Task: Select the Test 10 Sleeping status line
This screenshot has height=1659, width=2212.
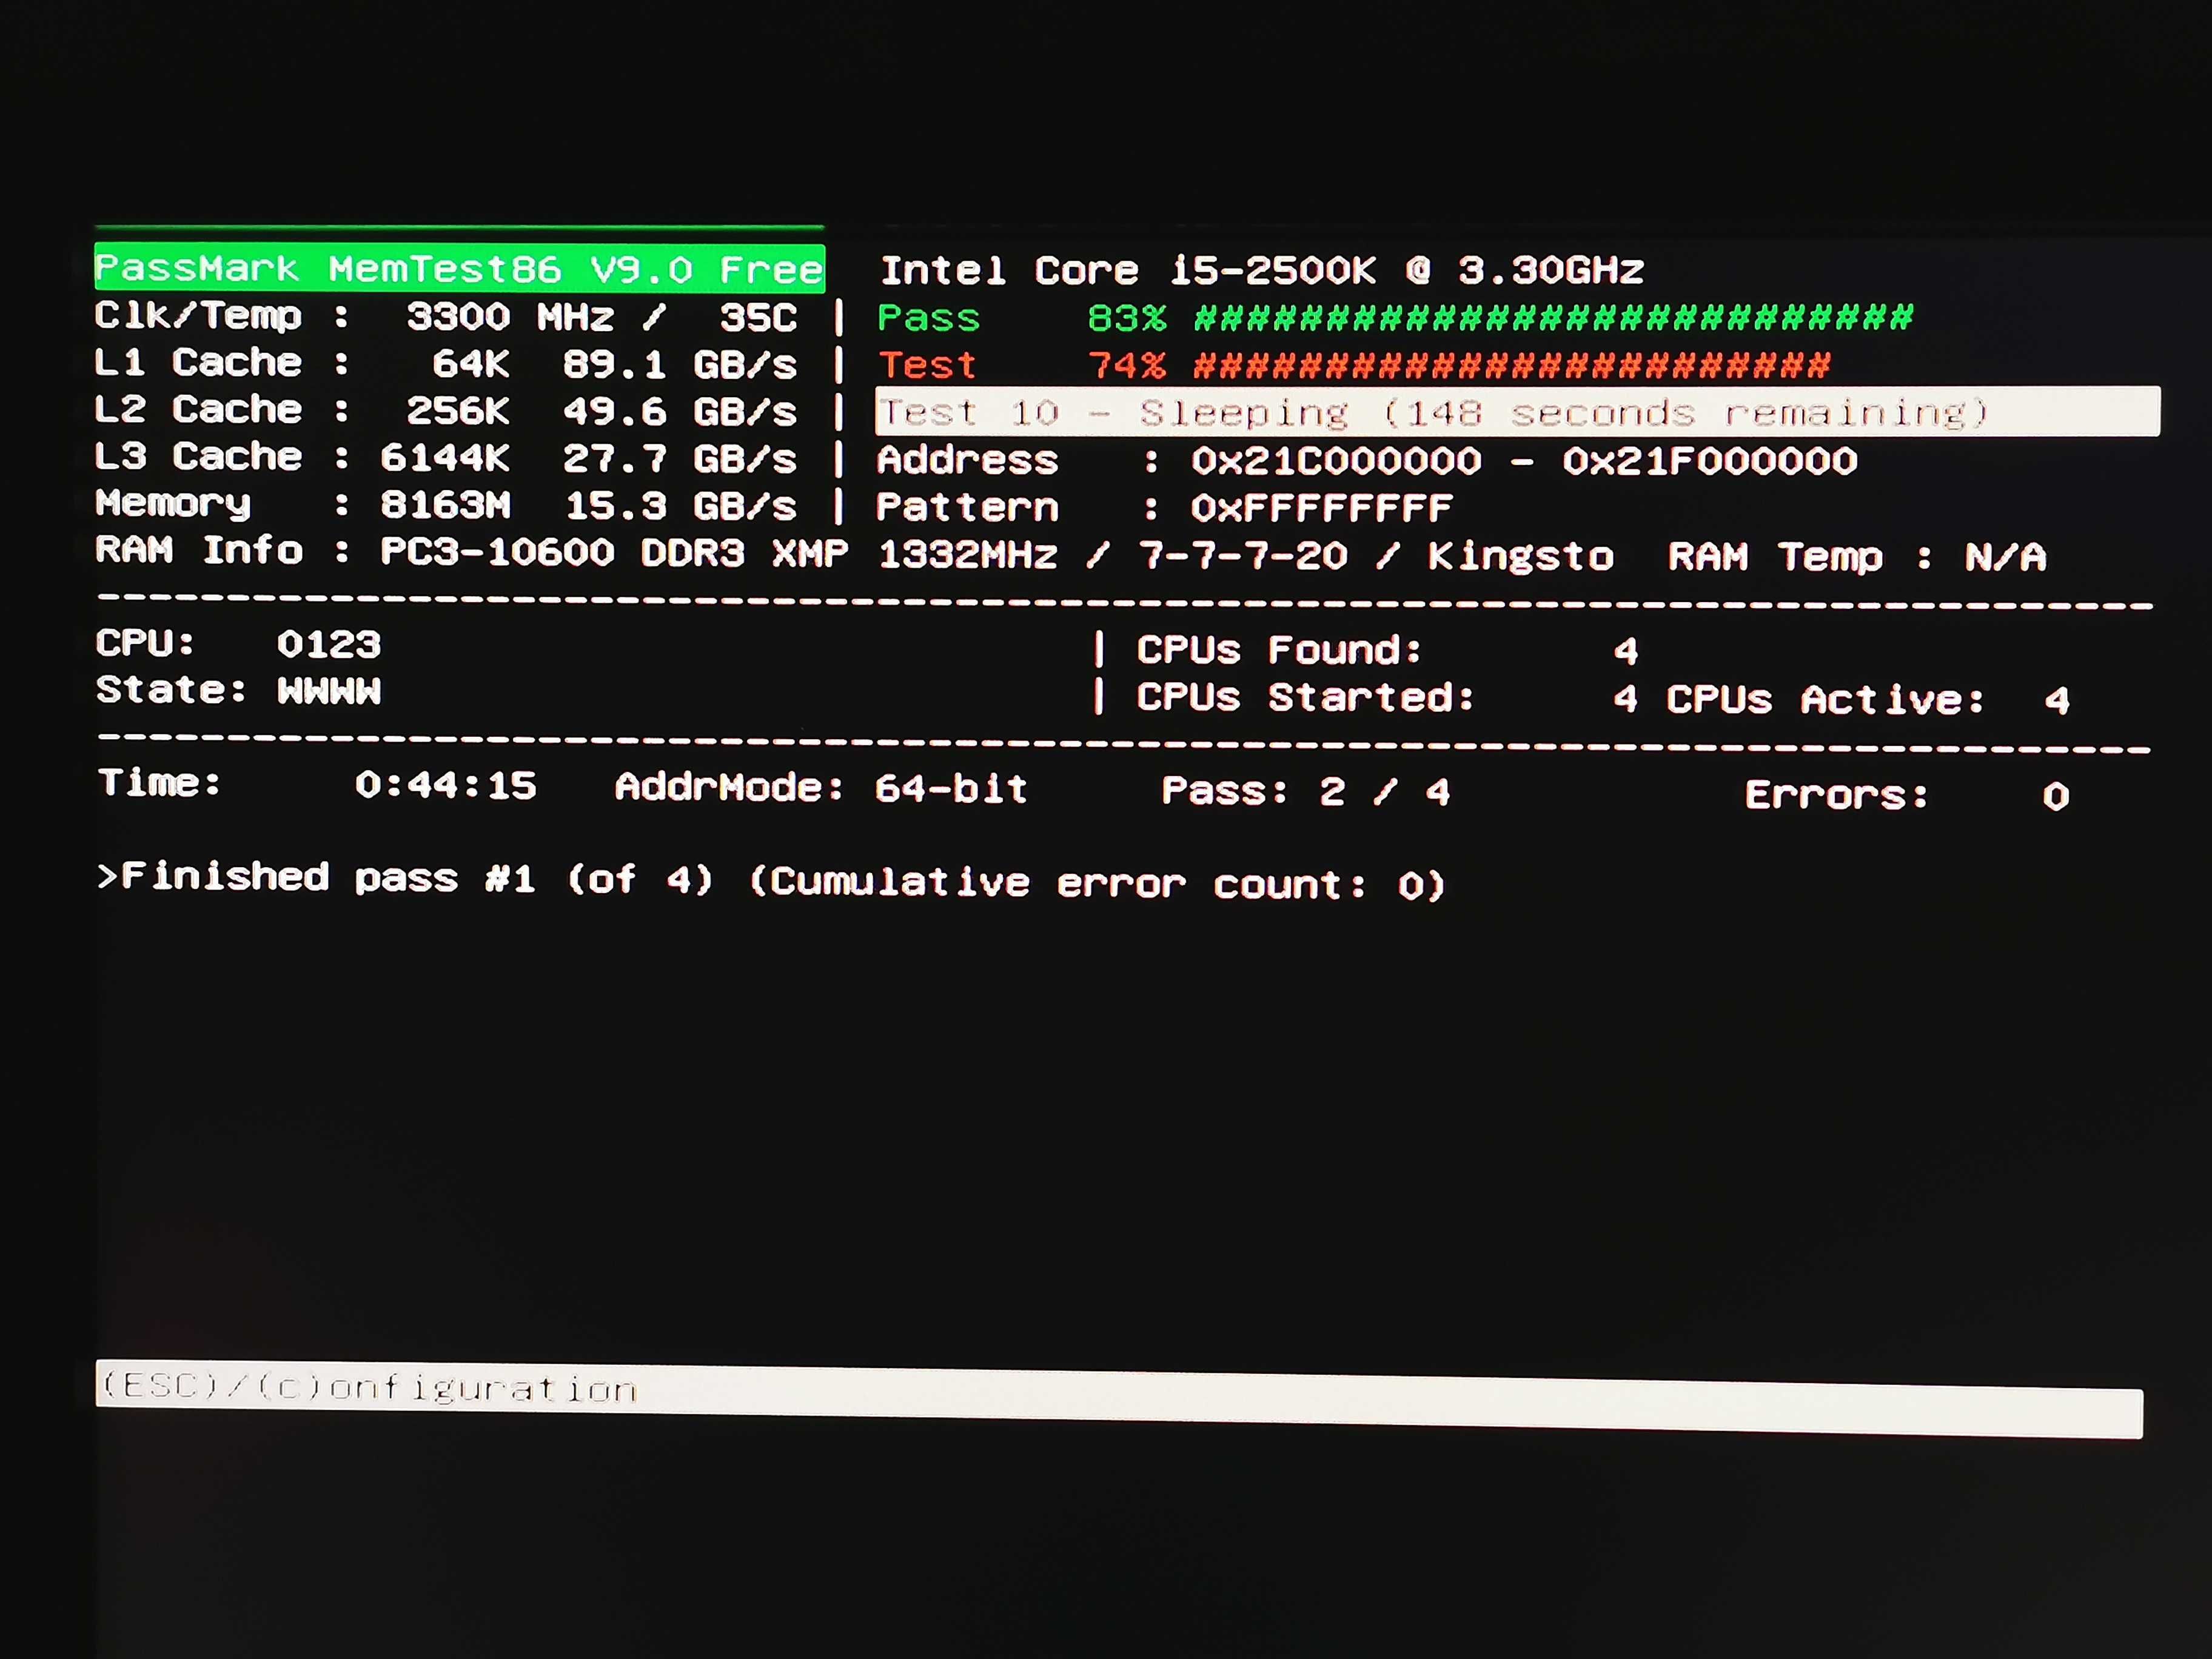Action: [1517, 412]
